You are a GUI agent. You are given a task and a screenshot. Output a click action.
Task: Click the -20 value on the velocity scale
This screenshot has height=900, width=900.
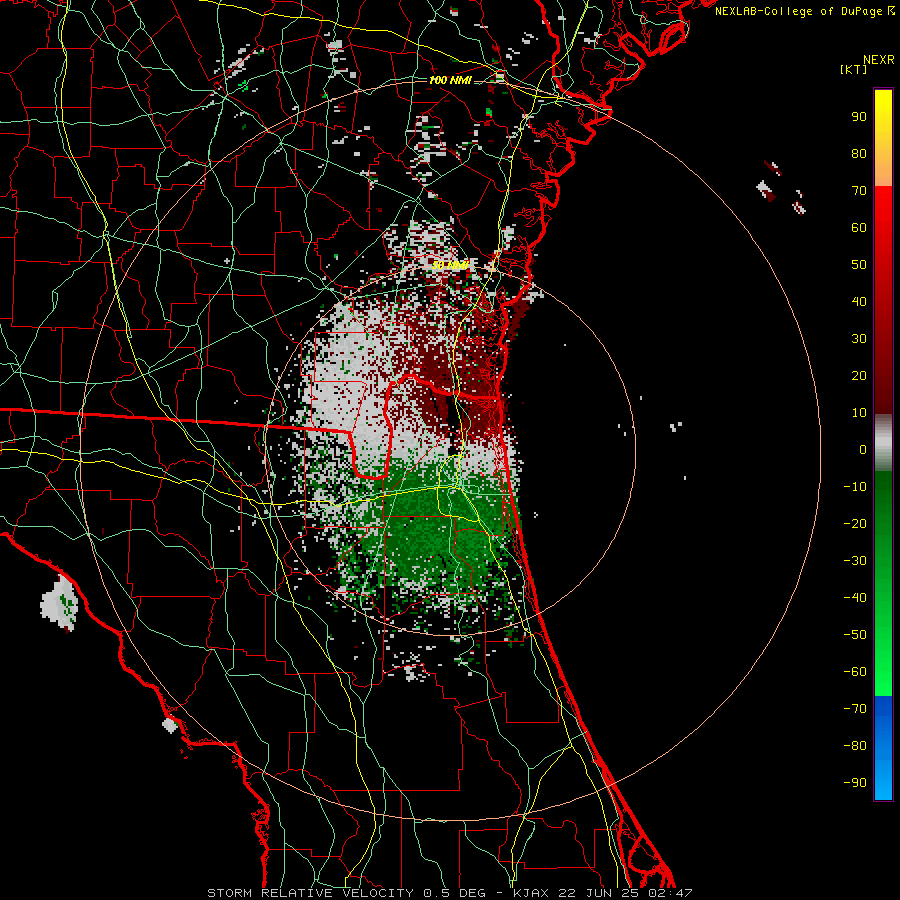pos(855,523)
